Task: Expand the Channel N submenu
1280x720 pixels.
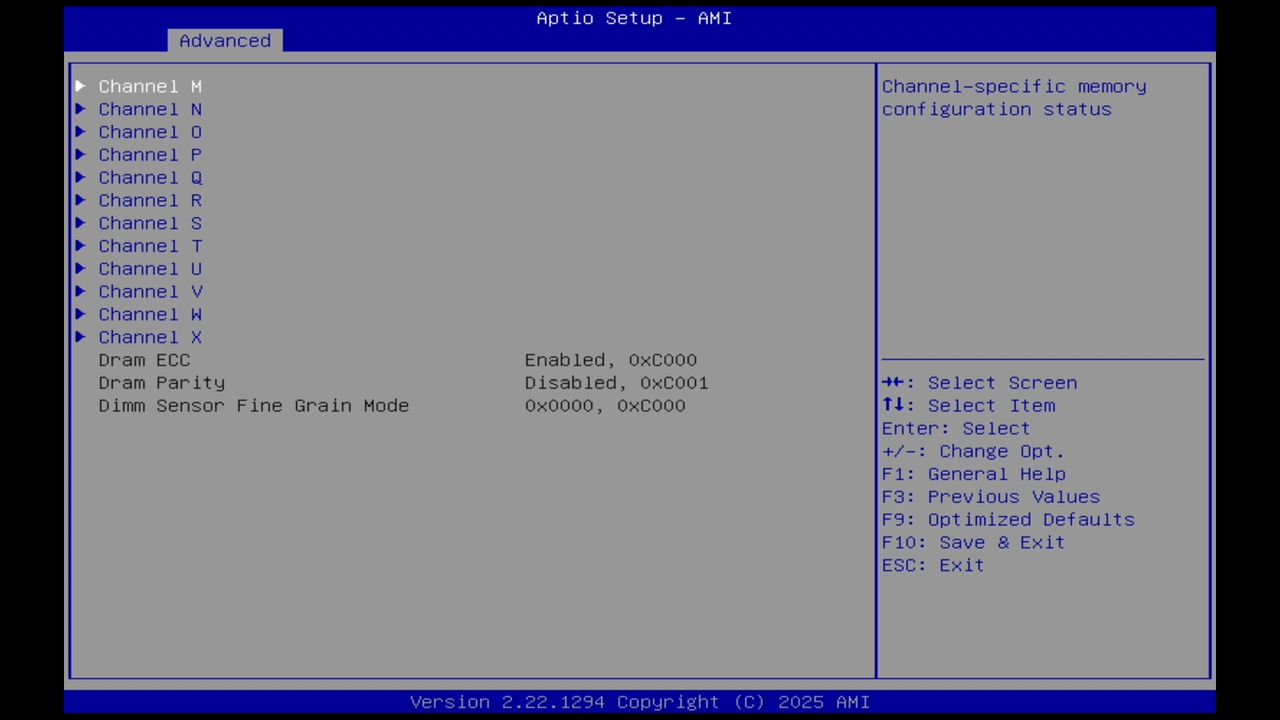Action: 149,109
